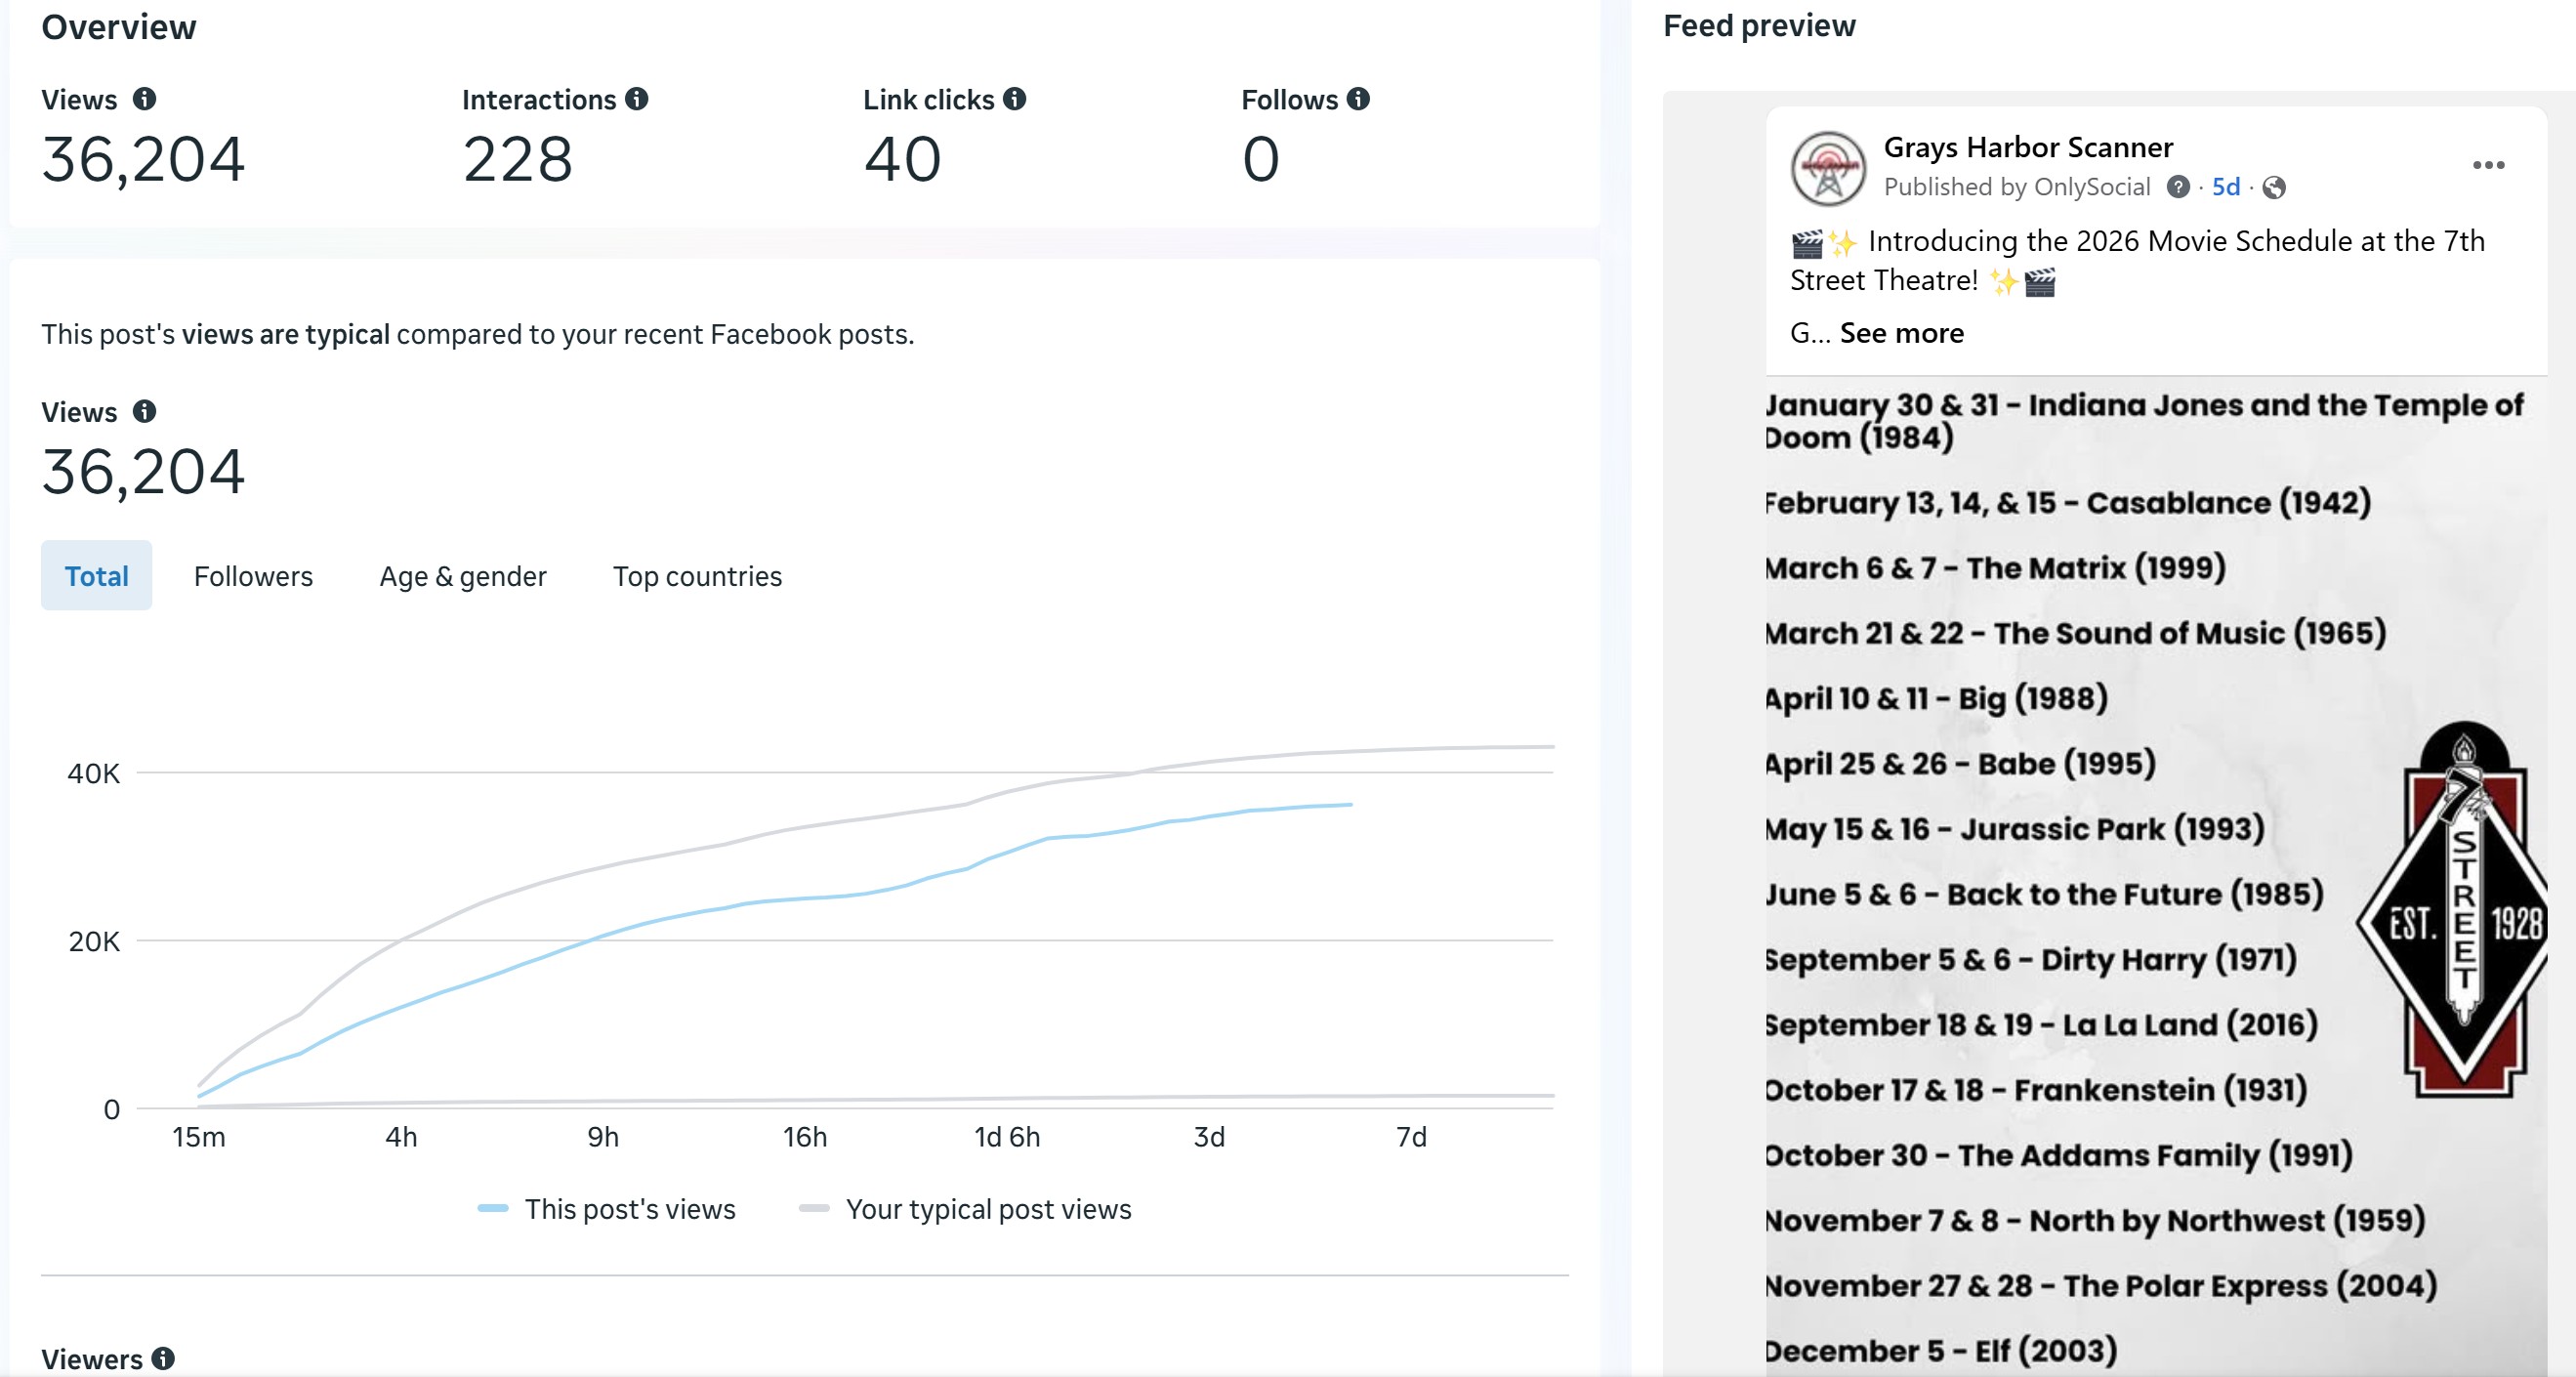Click the public globe audience icon
The width and height of the screenshot is (2576, 1377).
pyautogui.click(x=2274, y=188)
